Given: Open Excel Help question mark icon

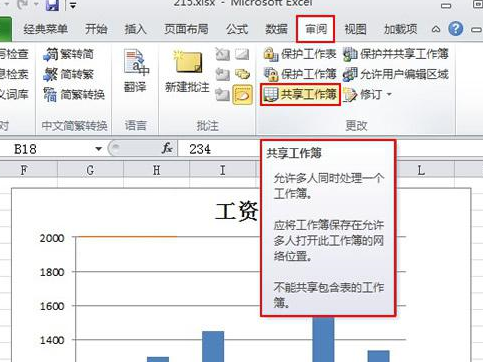Looking at the screenshot, I should [x=456, y=29].
